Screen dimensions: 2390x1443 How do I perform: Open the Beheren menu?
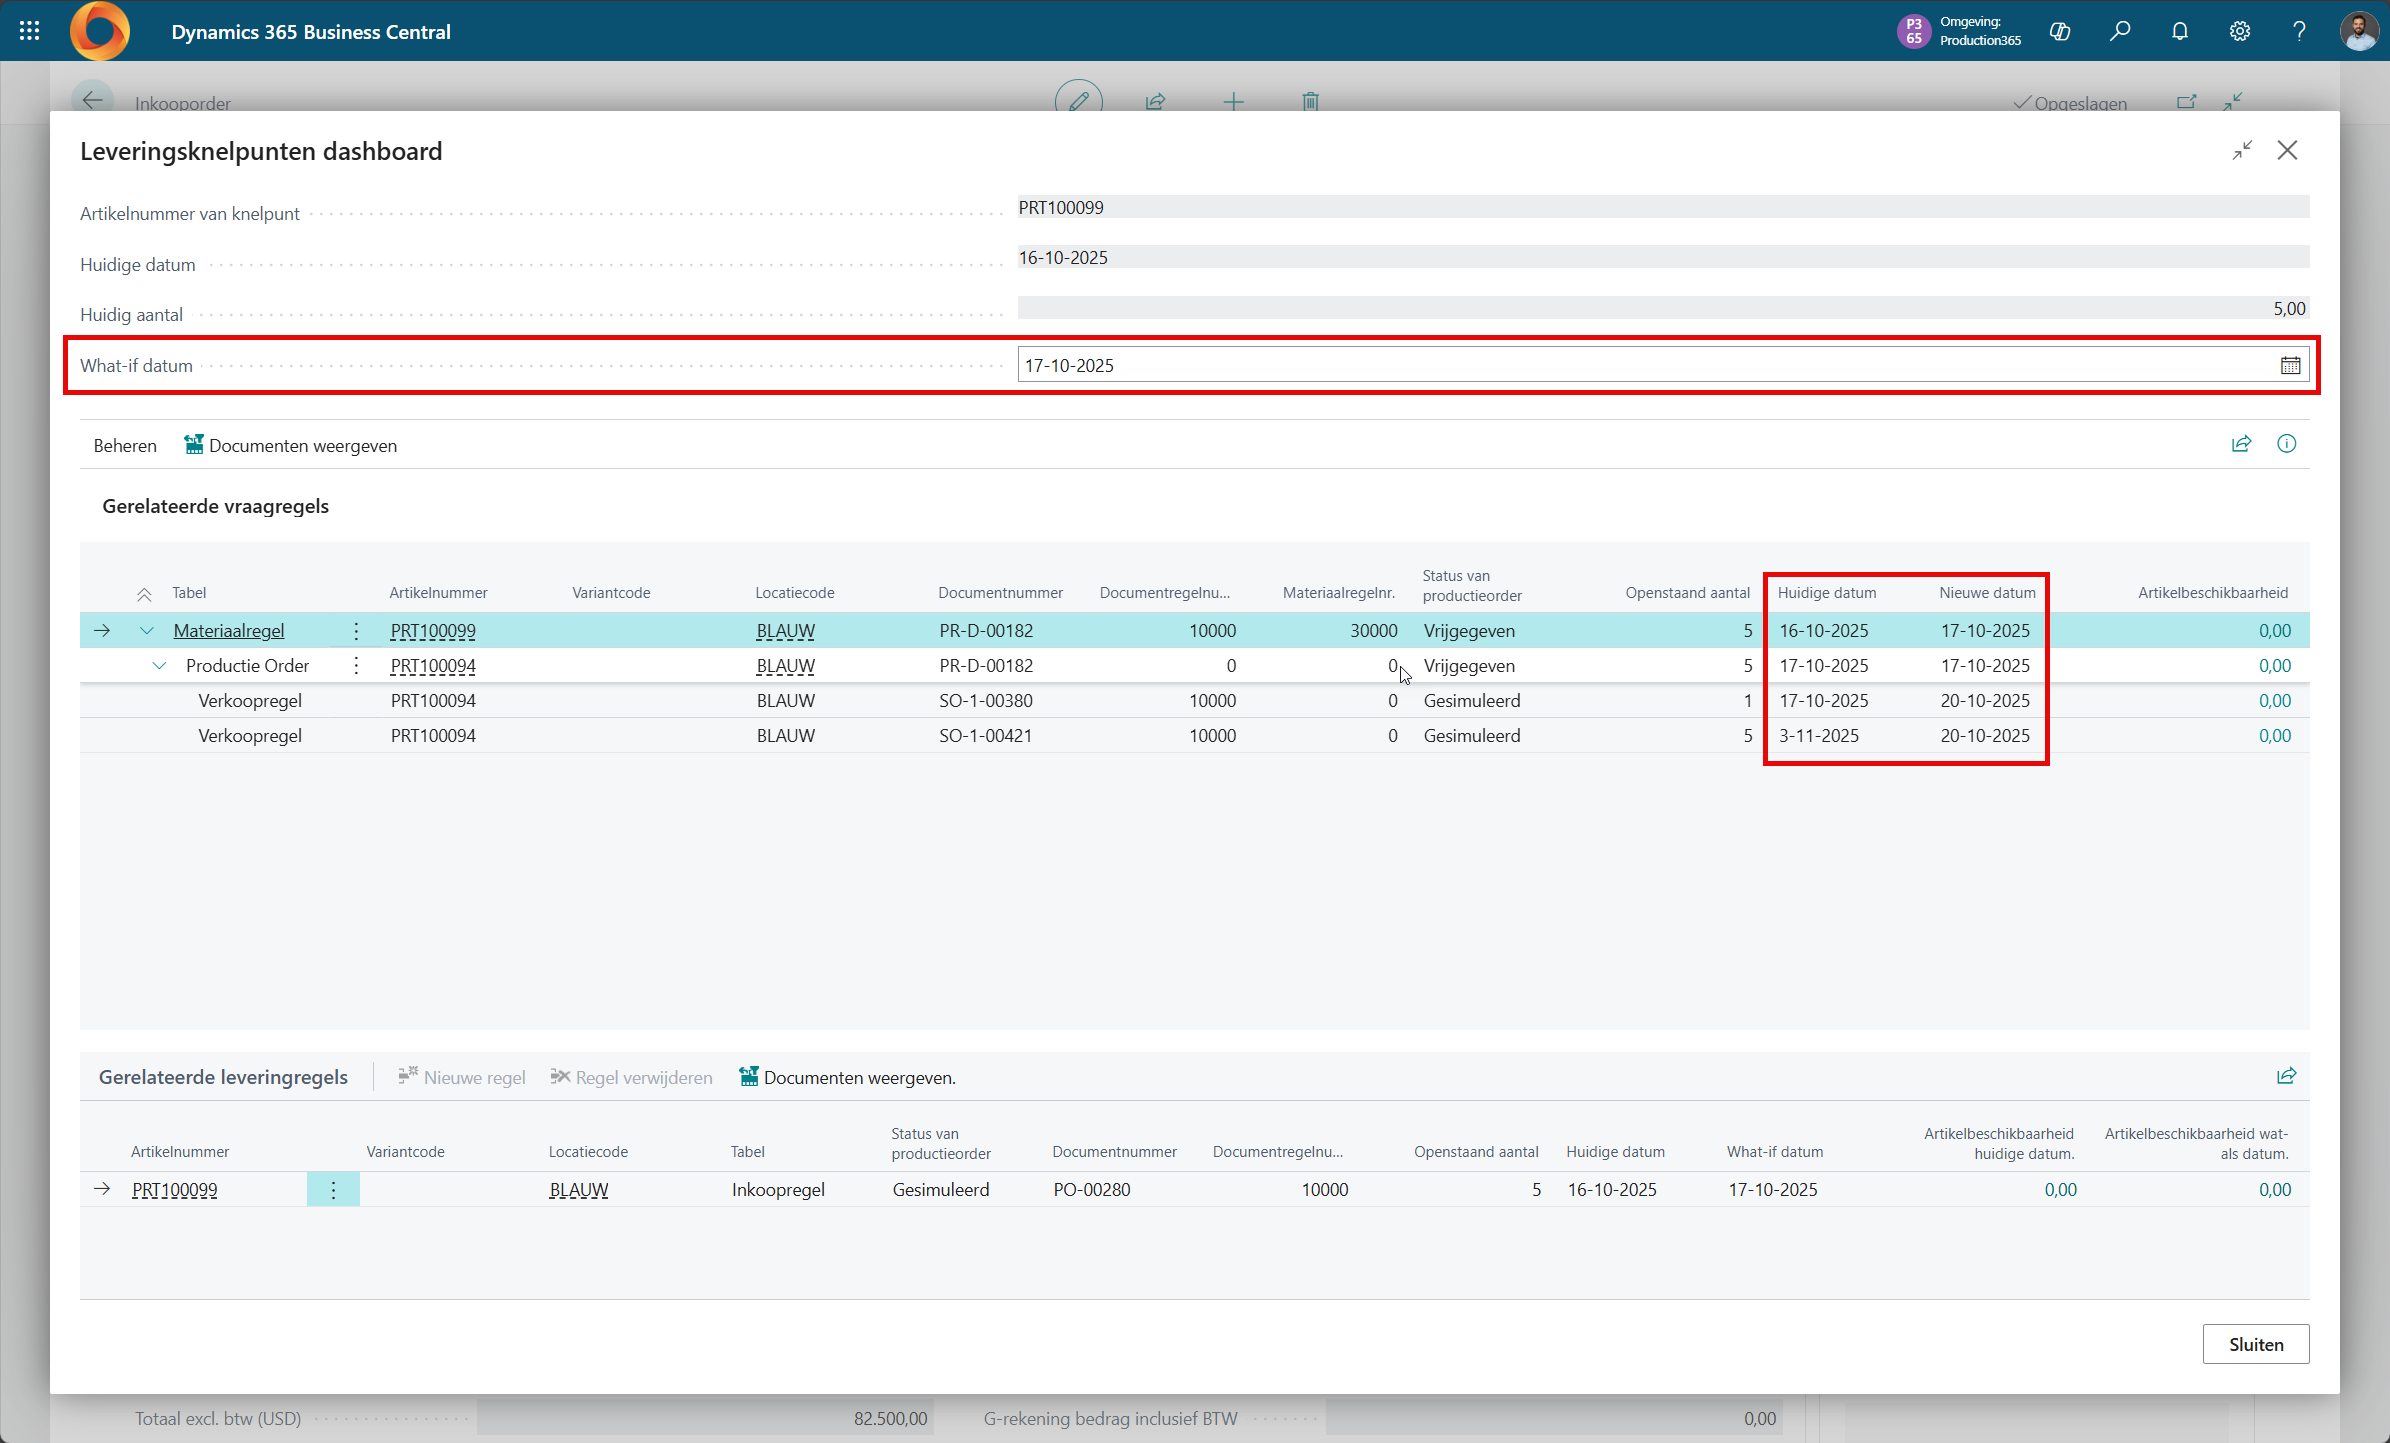[125, 446]
